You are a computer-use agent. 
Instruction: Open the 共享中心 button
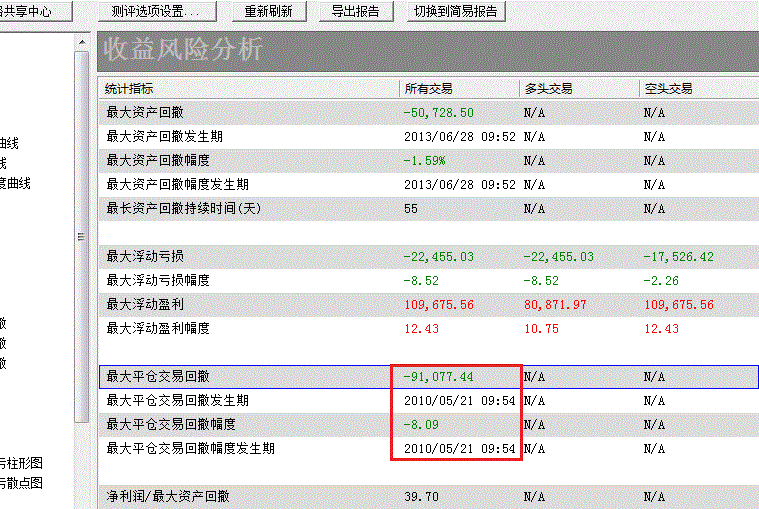point(38,12)
